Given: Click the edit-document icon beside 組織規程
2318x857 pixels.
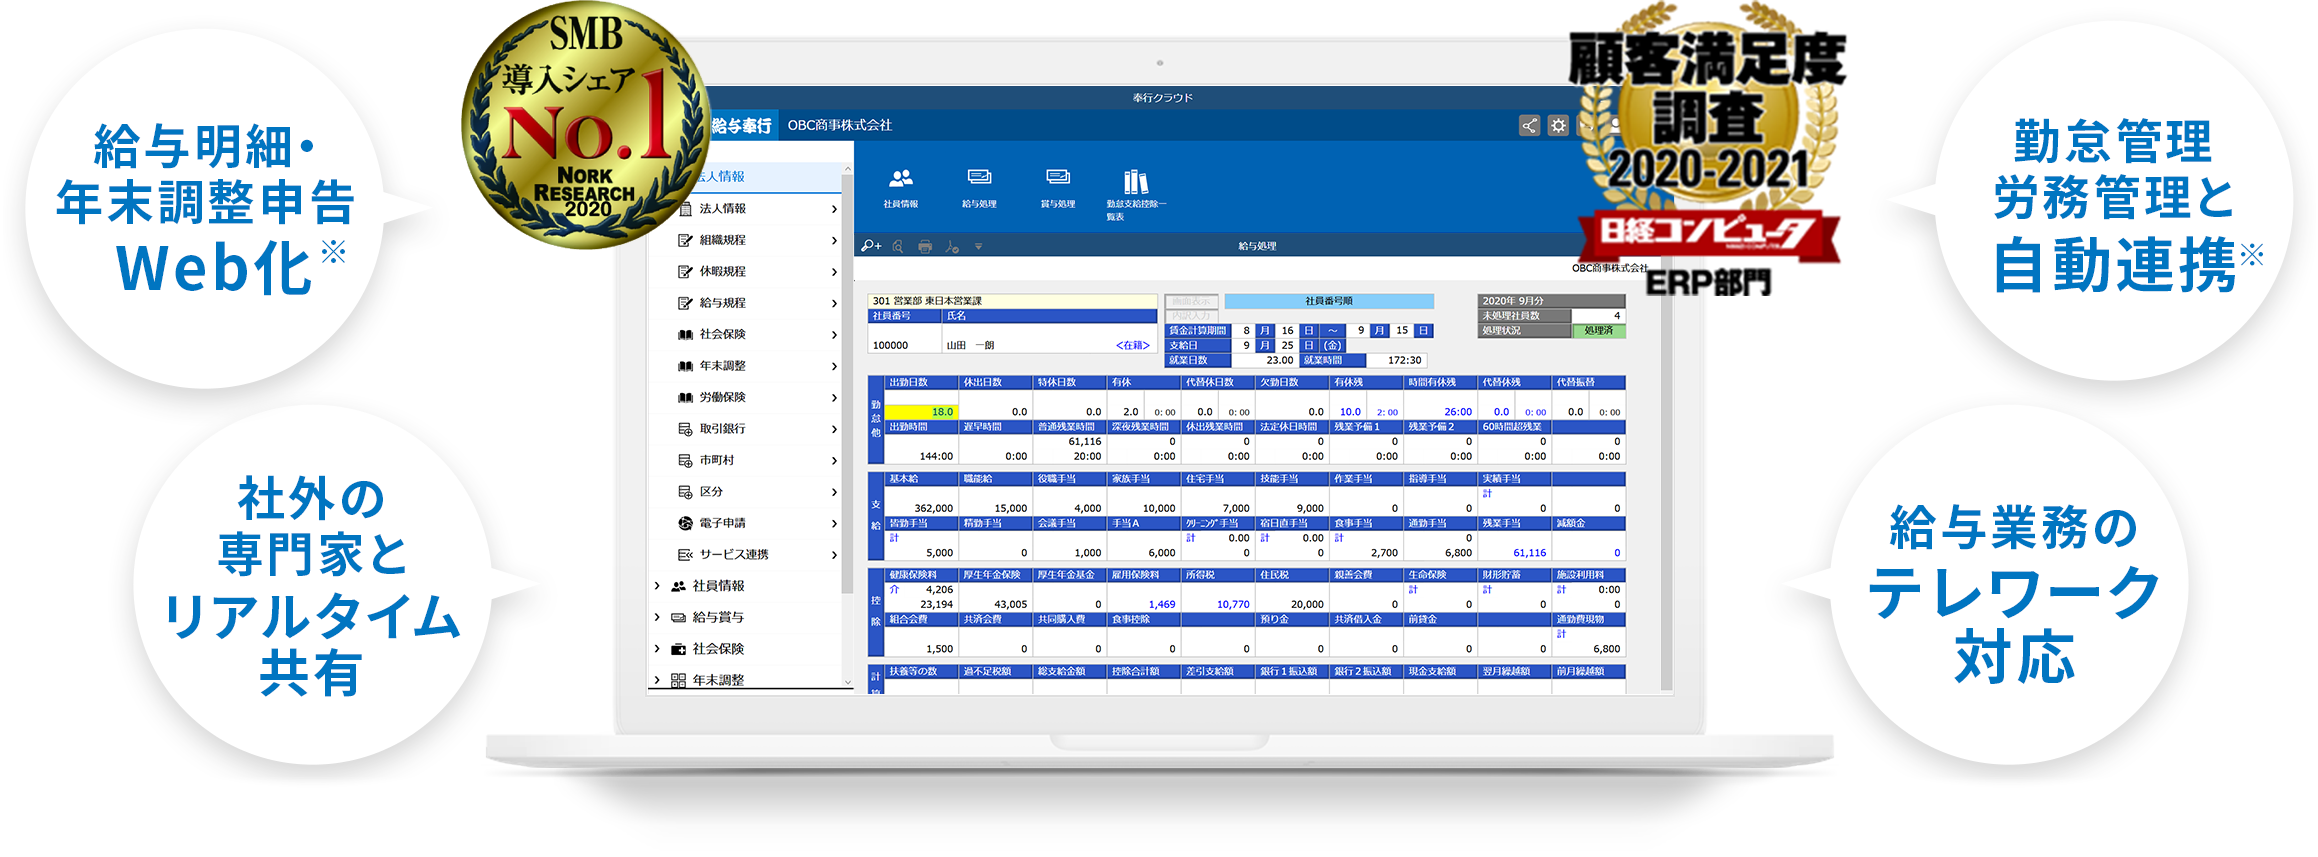Looking at the screenshot, I should tap(686, 240).
